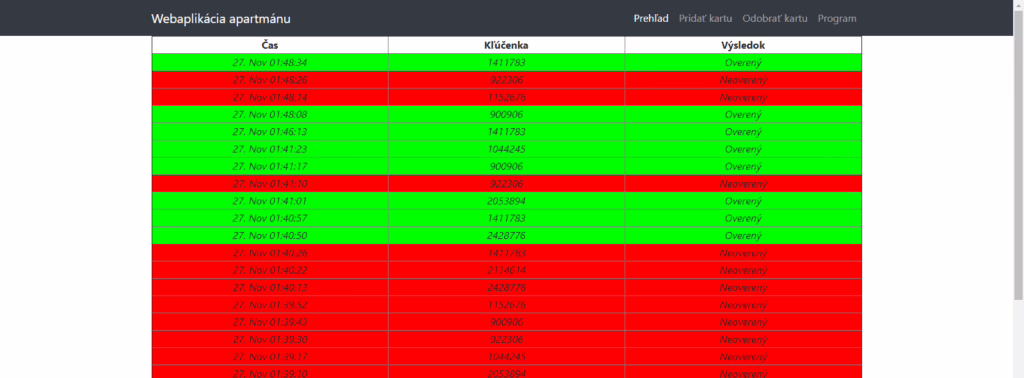This screenshot has height=378, width=1024.
Task: Open the Program navigation link
Action: 837,18
